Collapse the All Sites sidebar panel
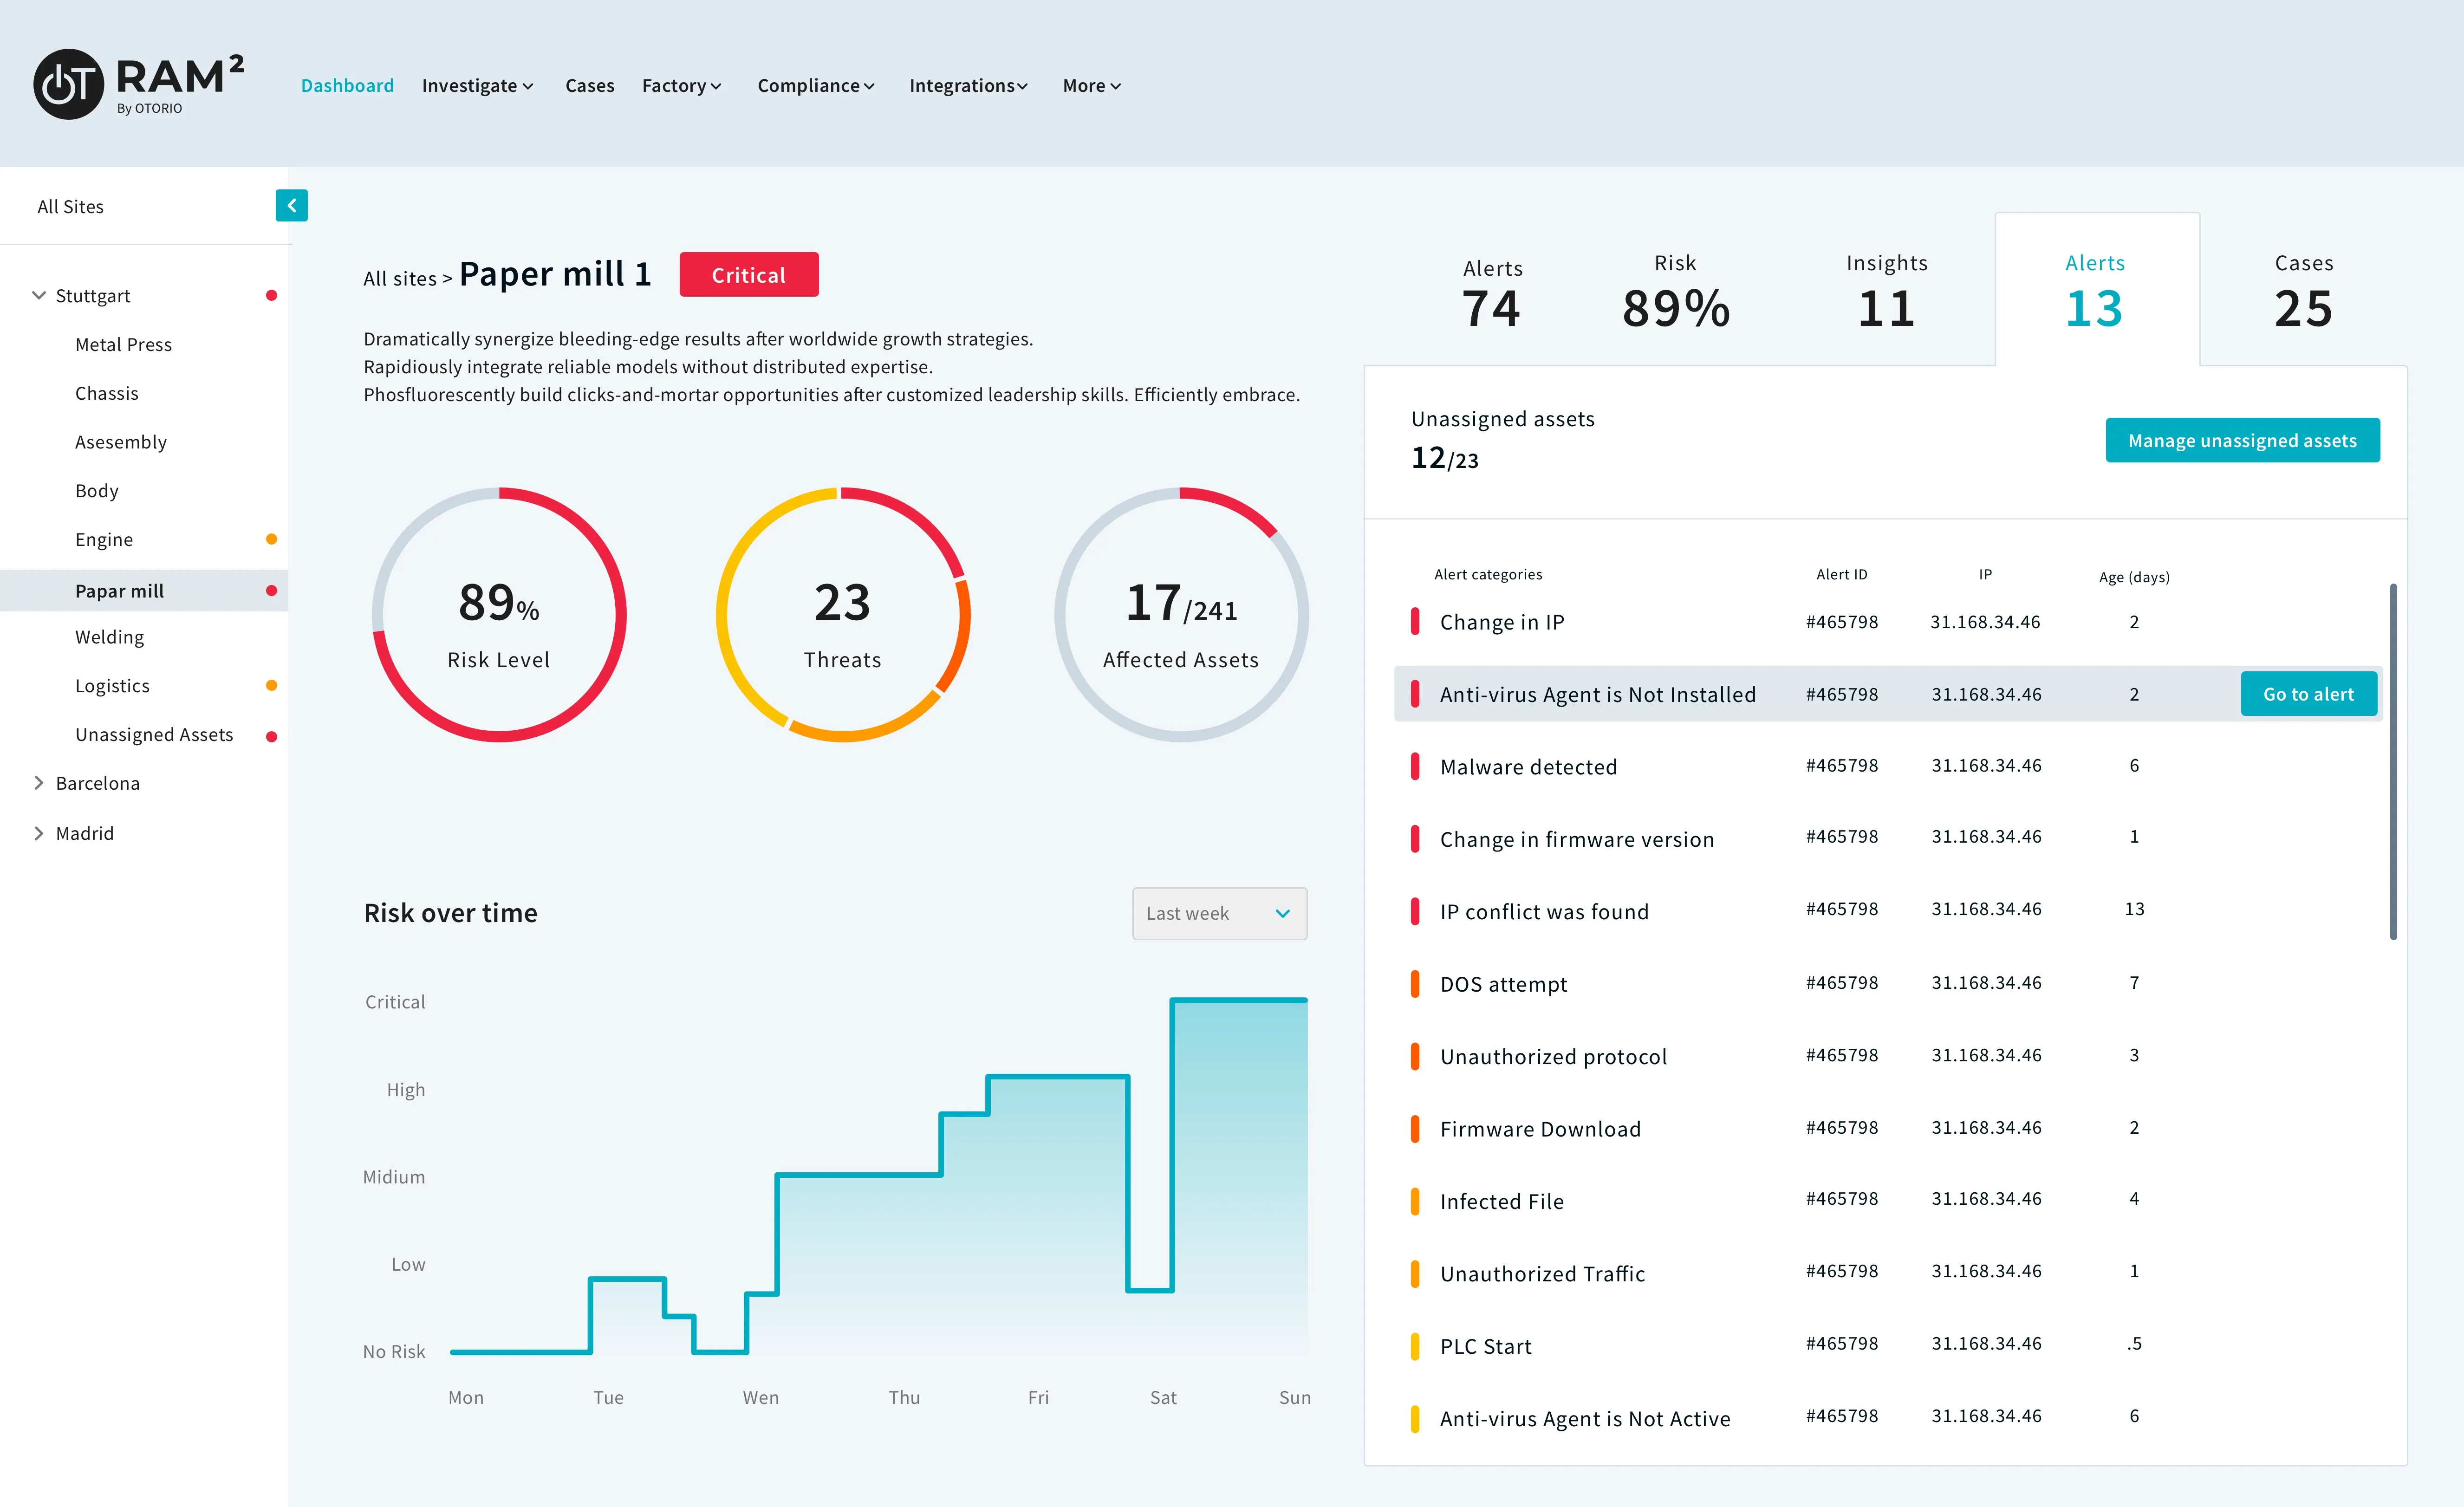 pyautogui.click(x=291, y=206)
